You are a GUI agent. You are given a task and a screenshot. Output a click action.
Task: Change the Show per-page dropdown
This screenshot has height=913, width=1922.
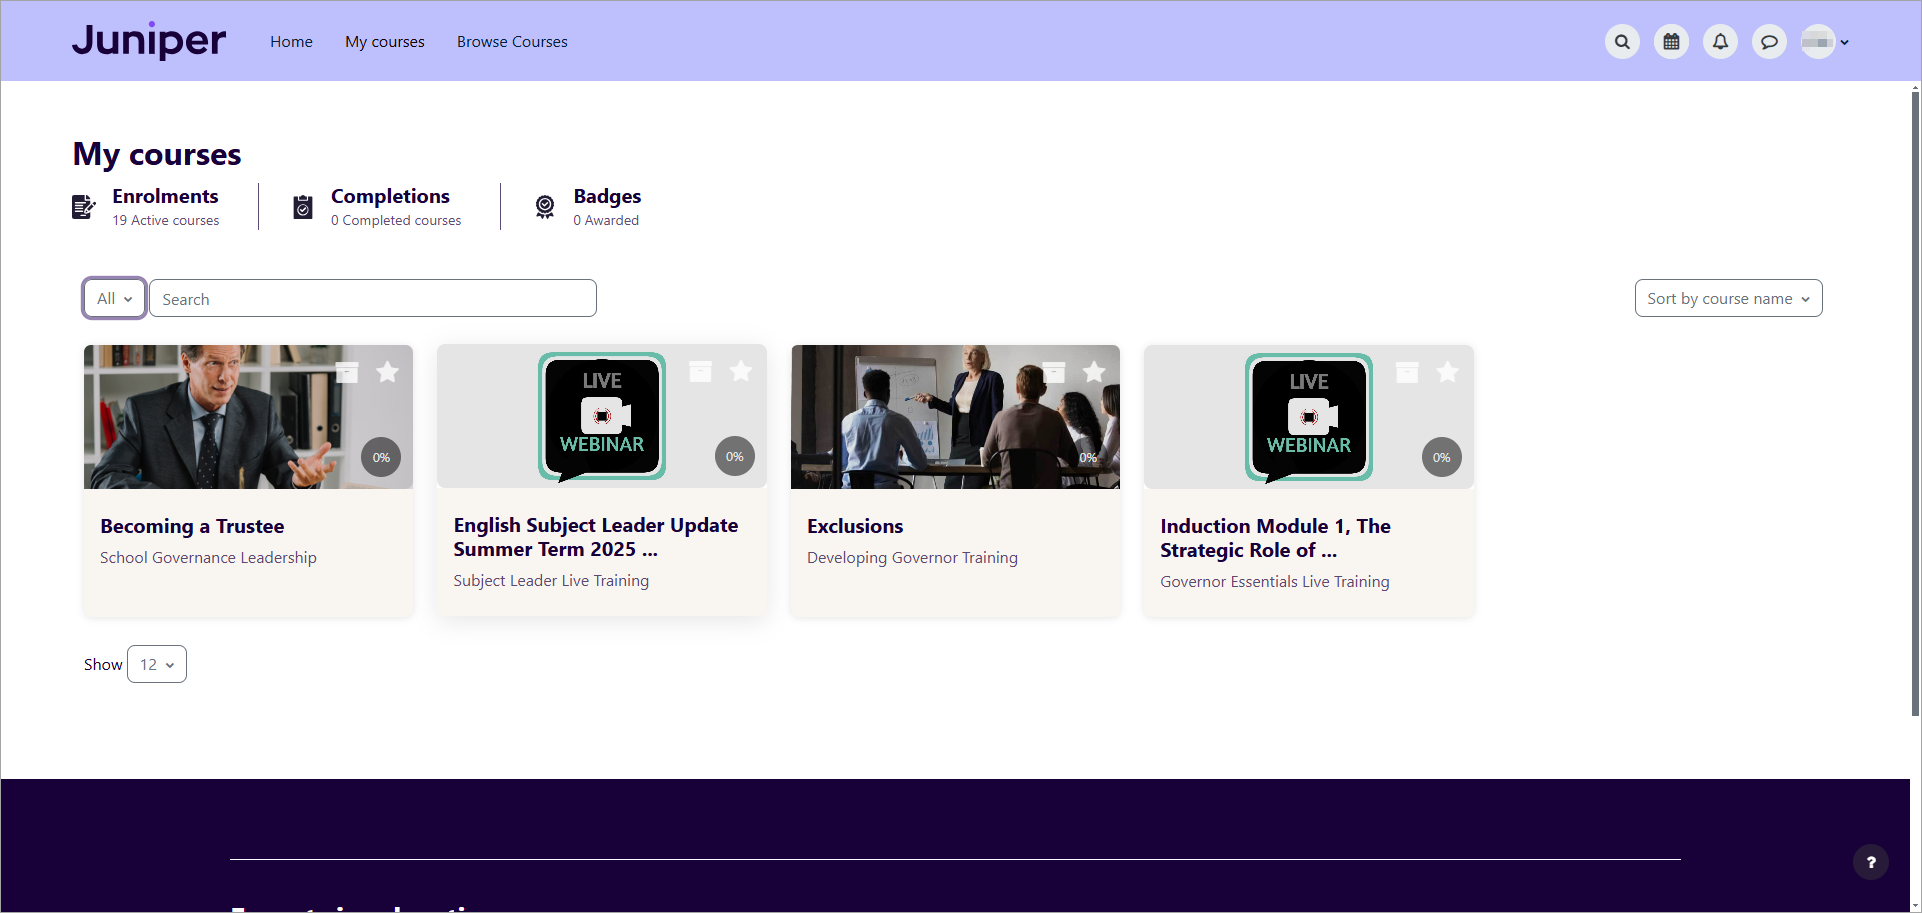[x=156, y=663]
